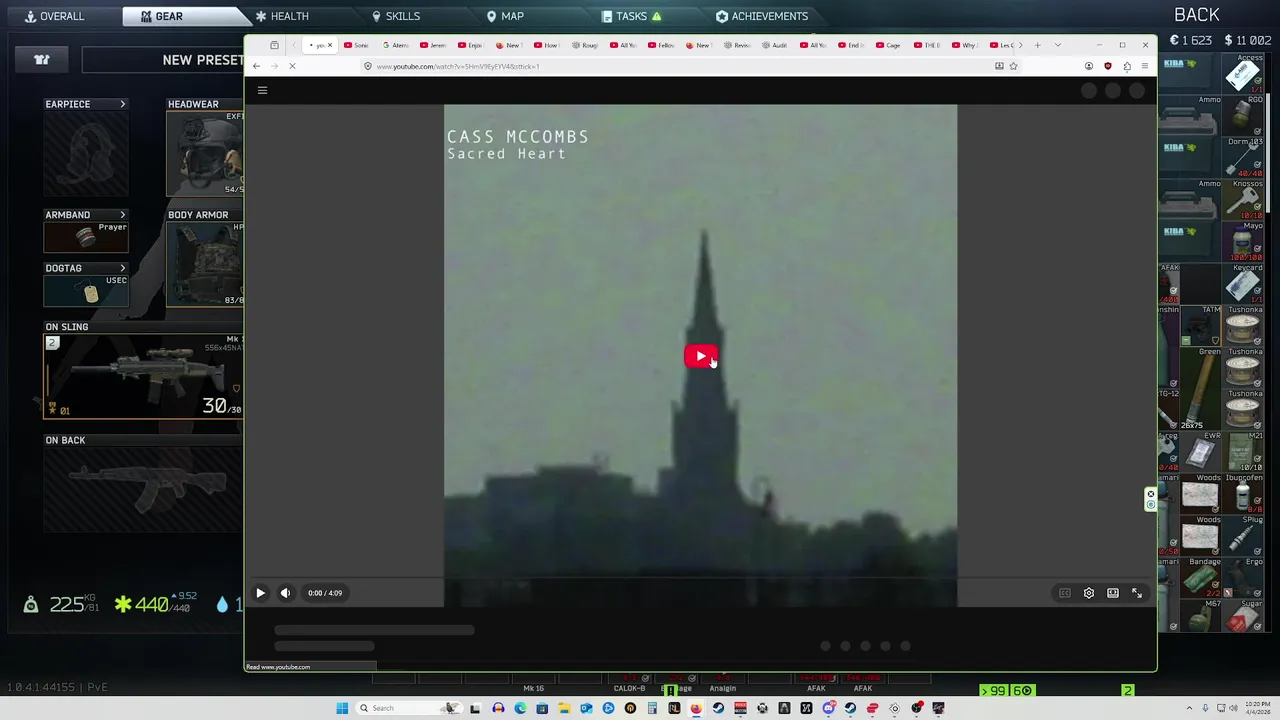This screenshot has width=1280, height=720.
Task: Switch video to fullscreen mode
Action: (1137, 593)
